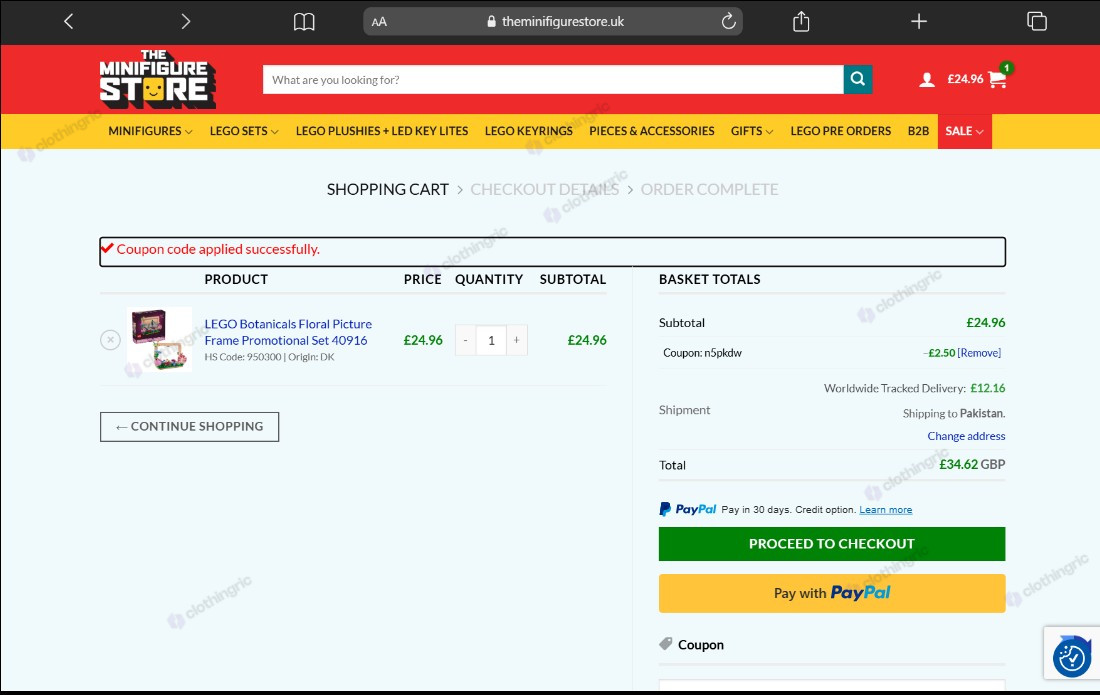Viewport: 1100px width, 695px height.
Task: Click the teal search magnifier button
Action: pos(857,79)
